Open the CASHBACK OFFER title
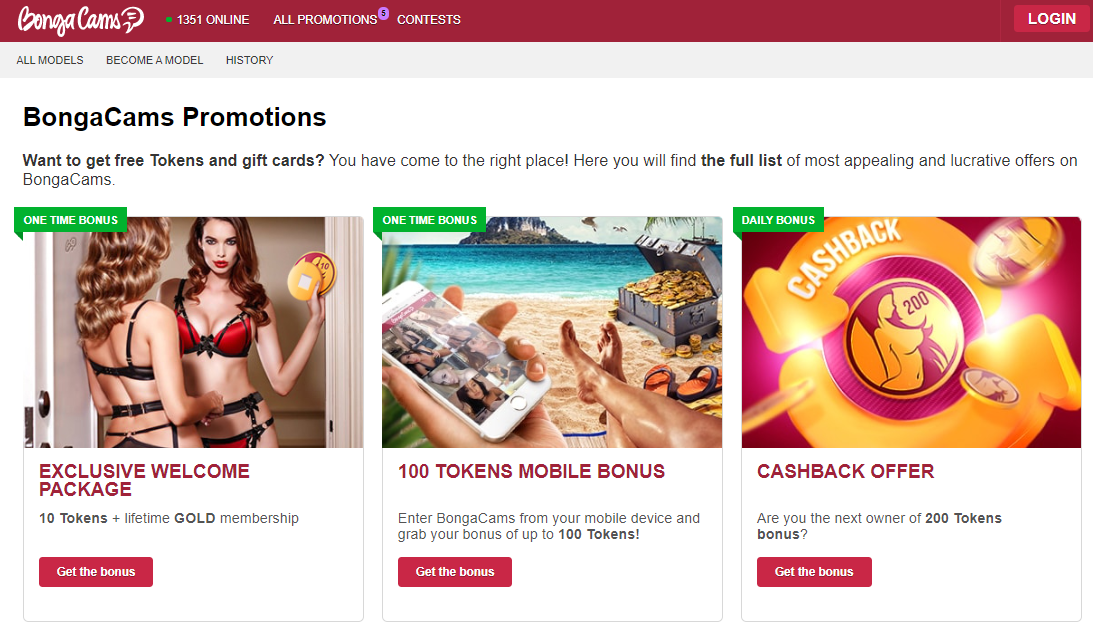 pos(846,471)
